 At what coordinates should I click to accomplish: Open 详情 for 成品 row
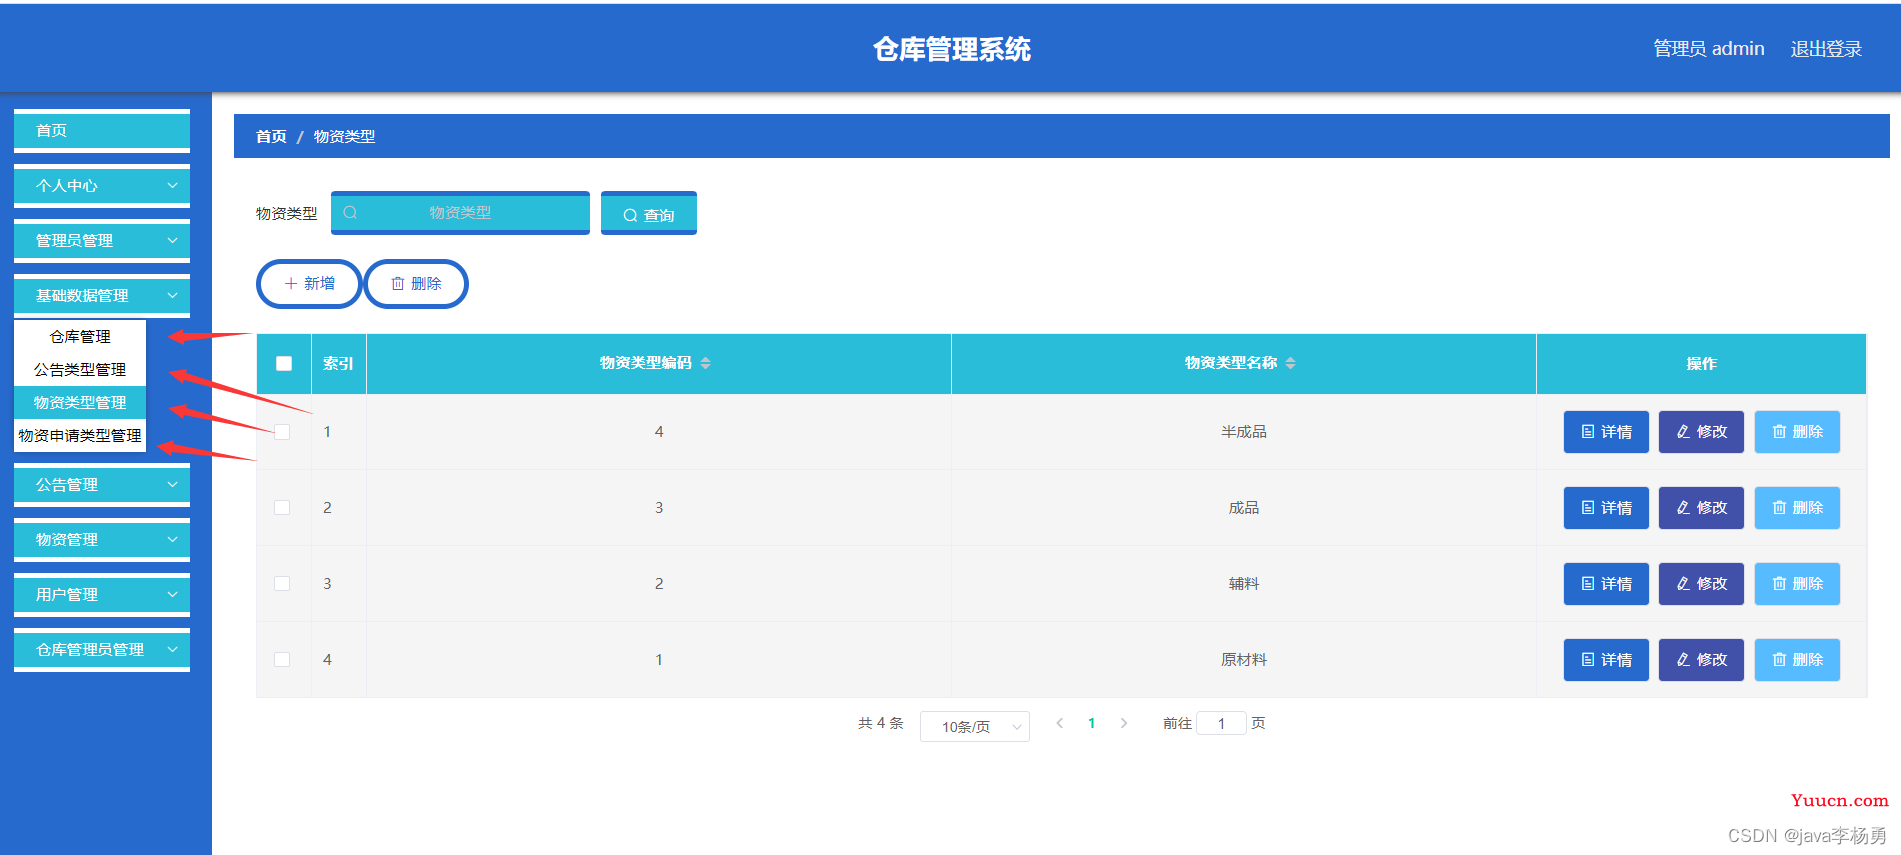click(x=1606, y=508)
